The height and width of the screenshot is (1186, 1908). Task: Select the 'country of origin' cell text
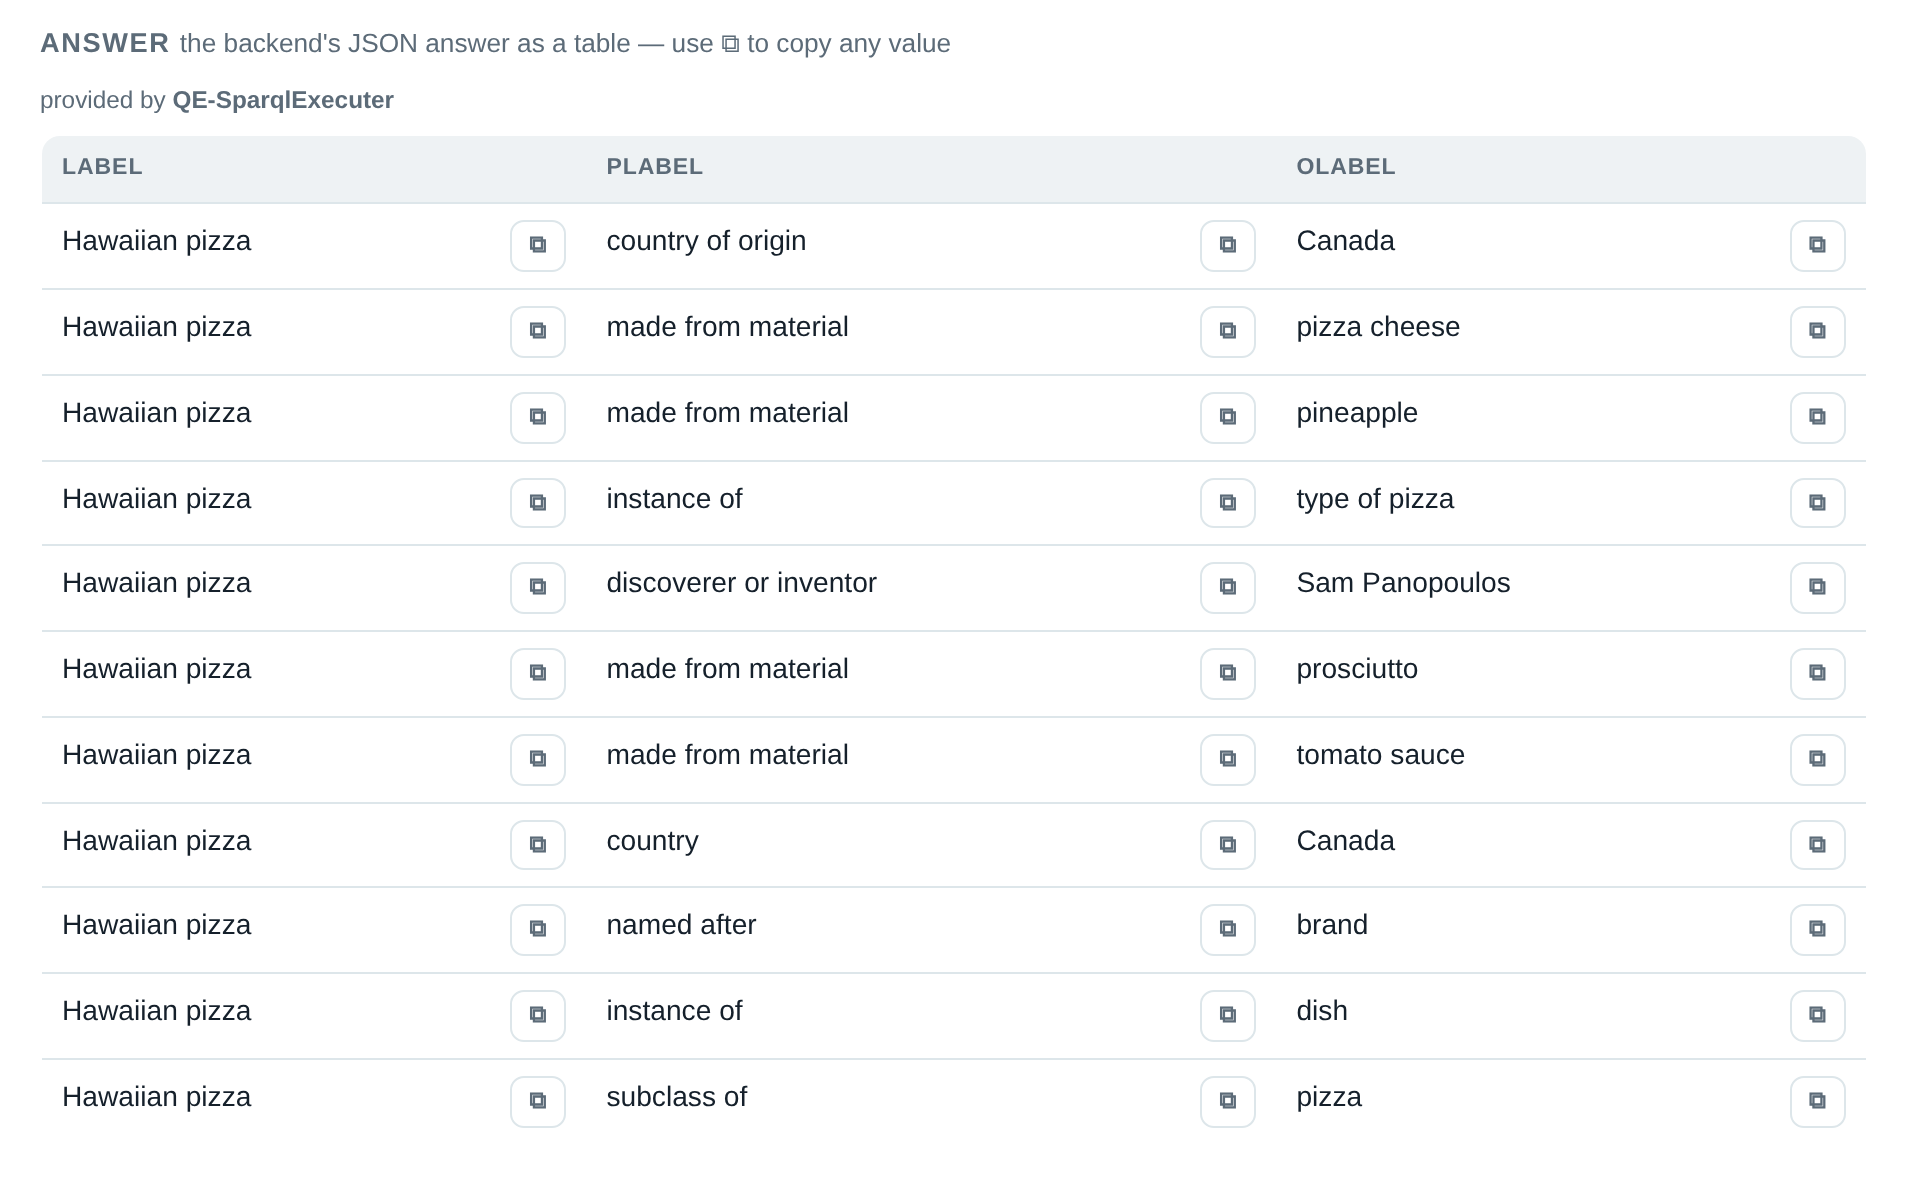[x=706, y=241]
